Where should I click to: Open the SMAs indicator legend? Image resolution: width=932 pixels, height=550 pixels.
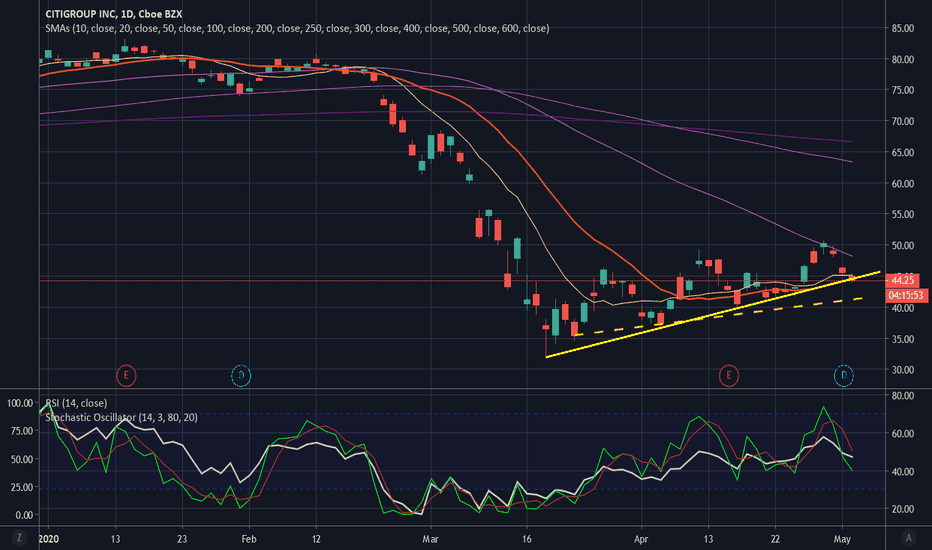297,28
